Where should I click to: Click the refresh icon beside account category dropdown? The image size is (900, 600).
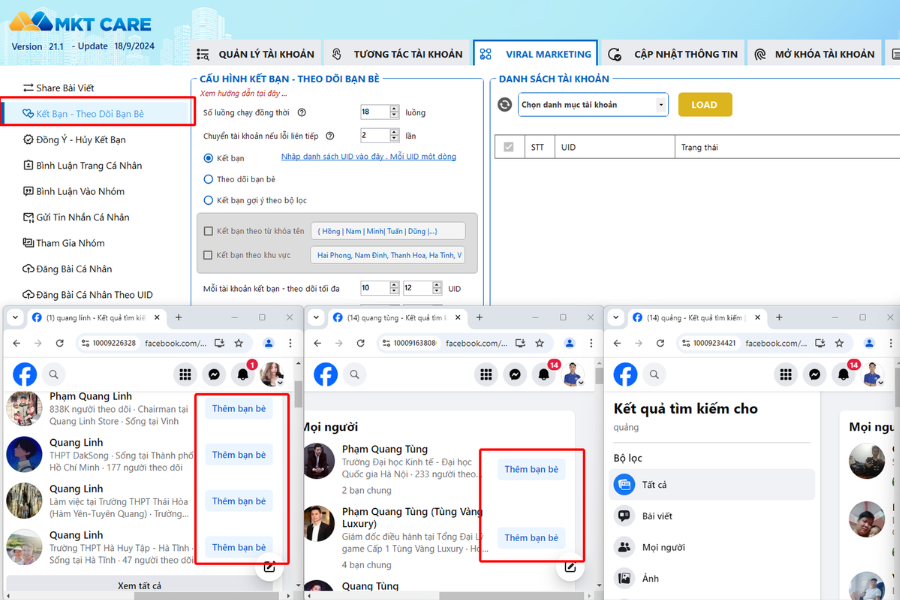pos(505,105)
